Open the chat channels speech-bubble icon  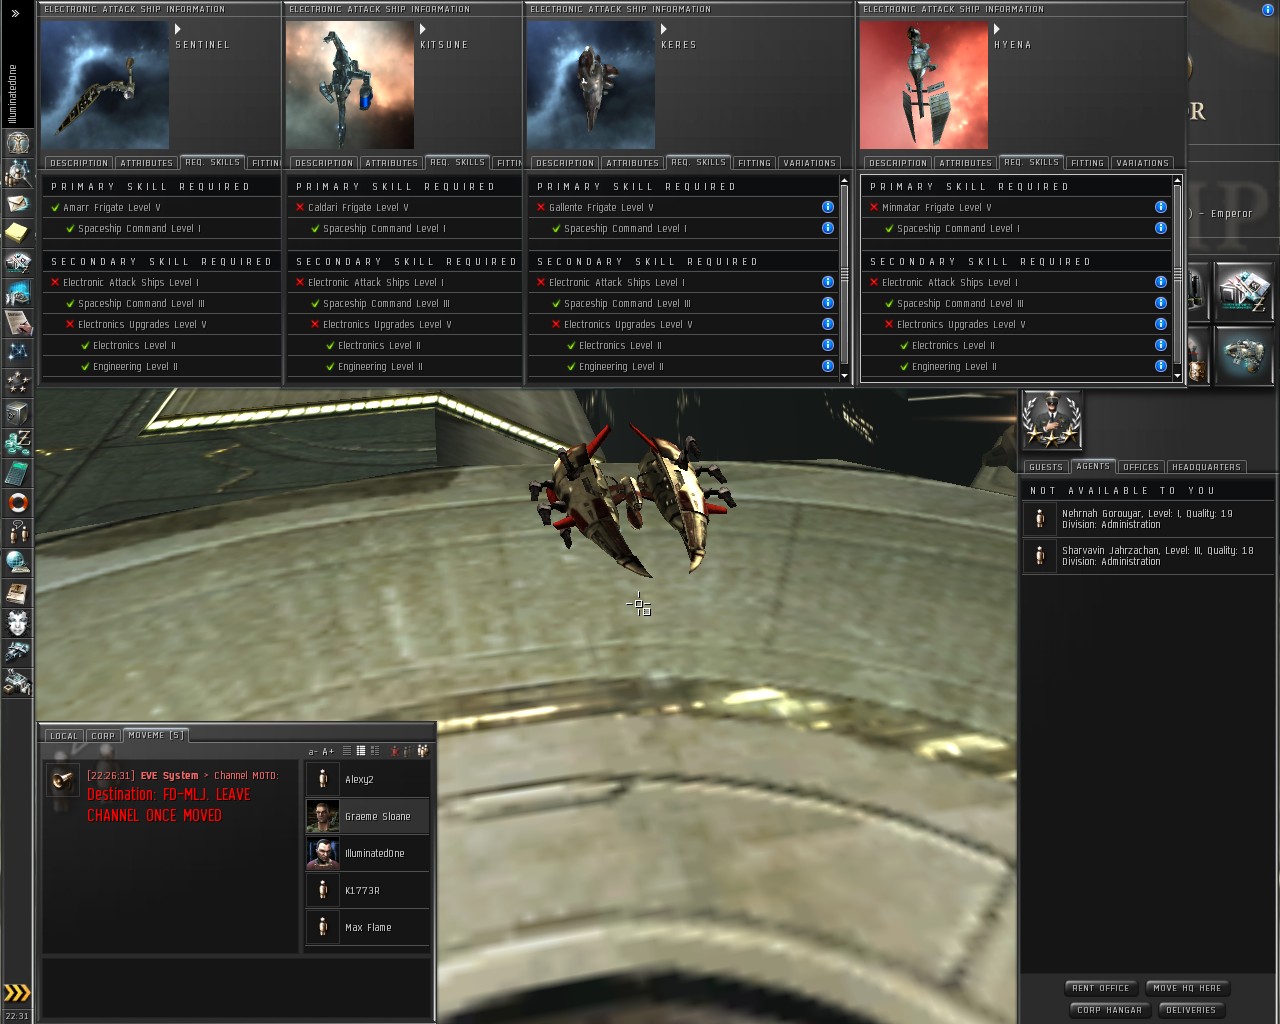[x=17, y=532]
